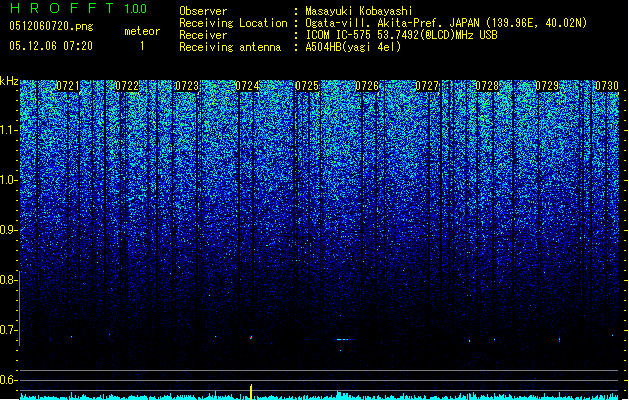Click the Observer field label
The width and height of the screenshot is (629, 400).
203,11
